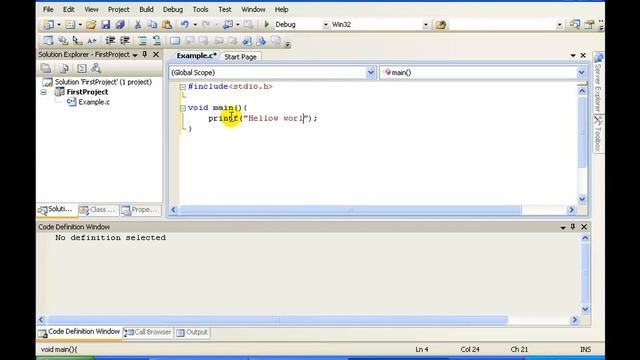Collapse the #include outlining region
The height and width of the screenshot is (360, 640).
click(x=183, y=87)
